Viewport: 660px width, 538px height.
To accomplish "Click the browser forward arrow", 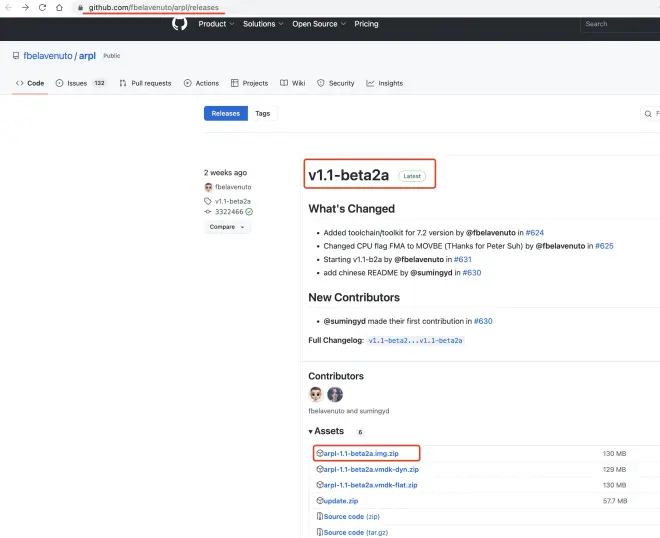I will click(25, 8).
